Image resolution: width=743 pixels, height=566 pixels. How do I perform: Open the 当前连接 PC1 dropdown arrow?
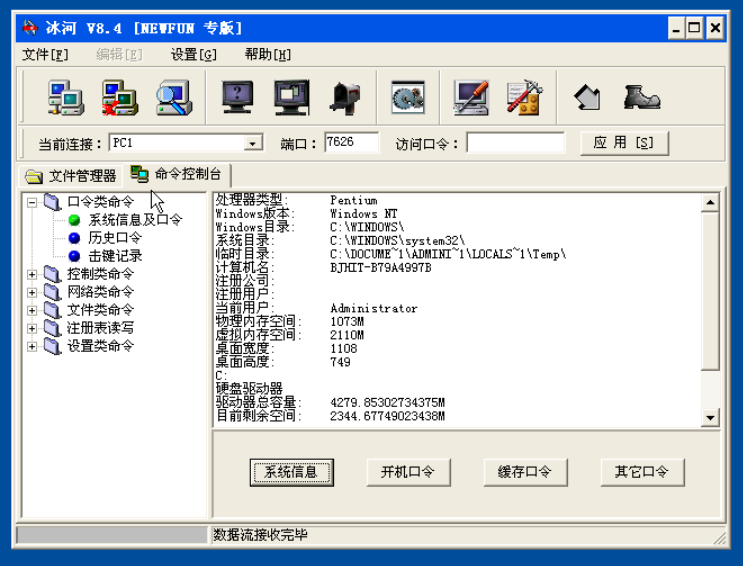pyautogui.click(x=253, y=143)
